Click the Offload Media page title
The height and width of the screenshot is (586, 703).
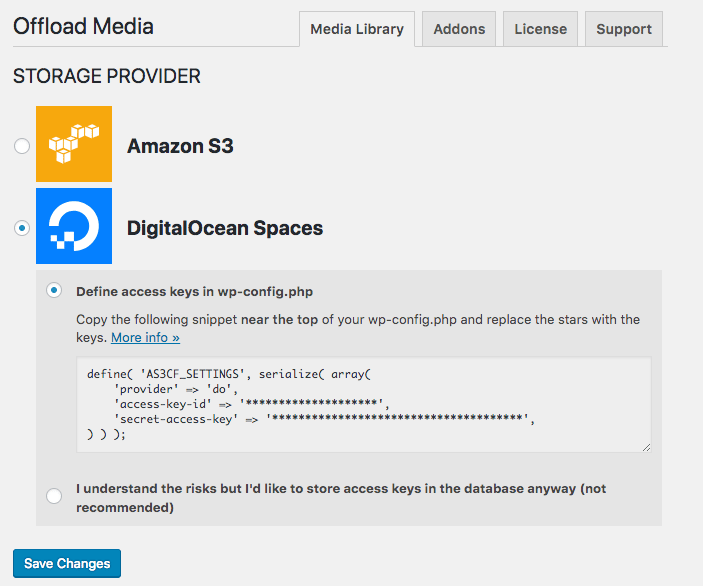point(83,26)
